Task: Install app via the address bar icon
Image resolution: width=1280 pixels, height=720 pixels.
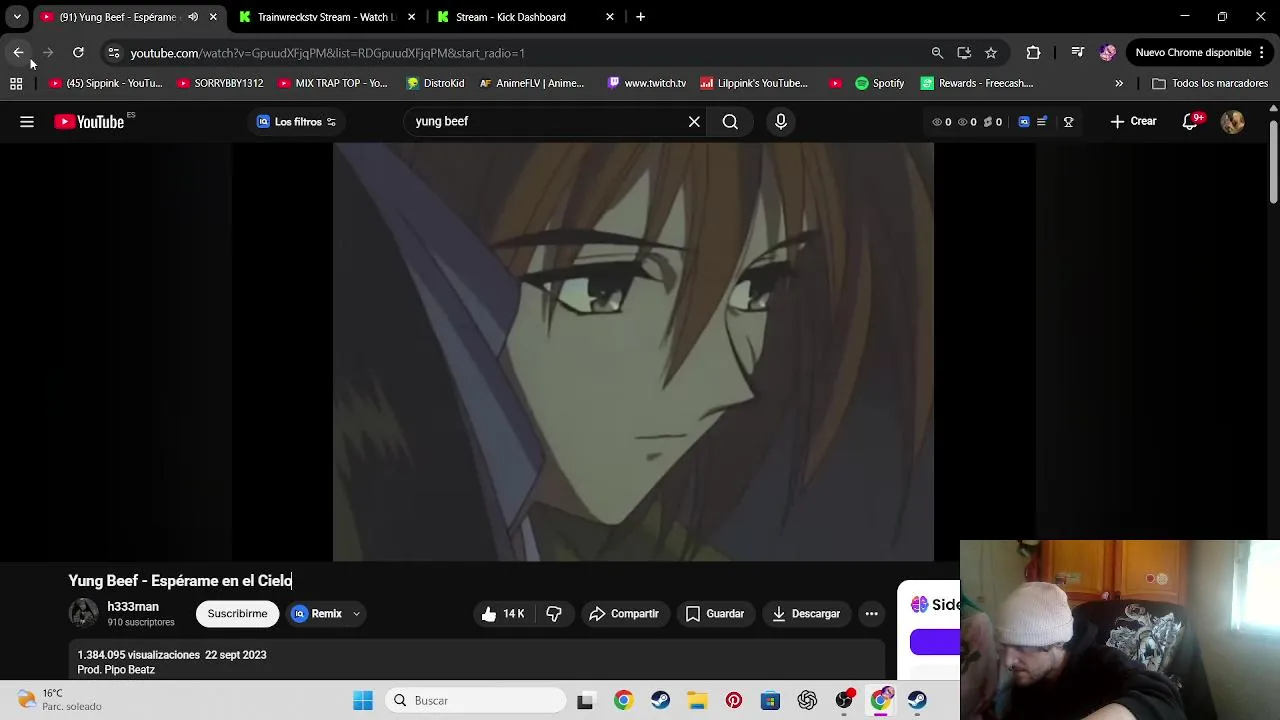Action: [x=964, y=53]
